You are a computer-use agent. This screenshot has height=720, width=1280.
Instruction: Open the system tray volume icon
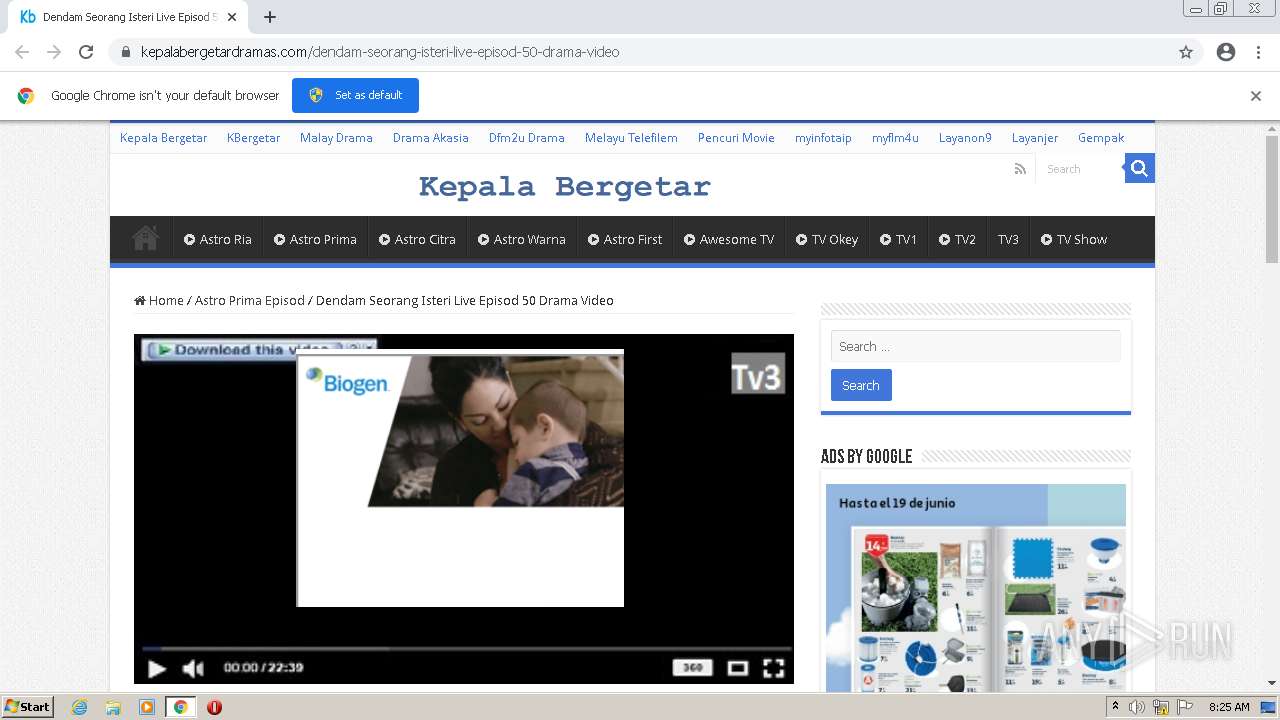click(x=1137, y=707)
